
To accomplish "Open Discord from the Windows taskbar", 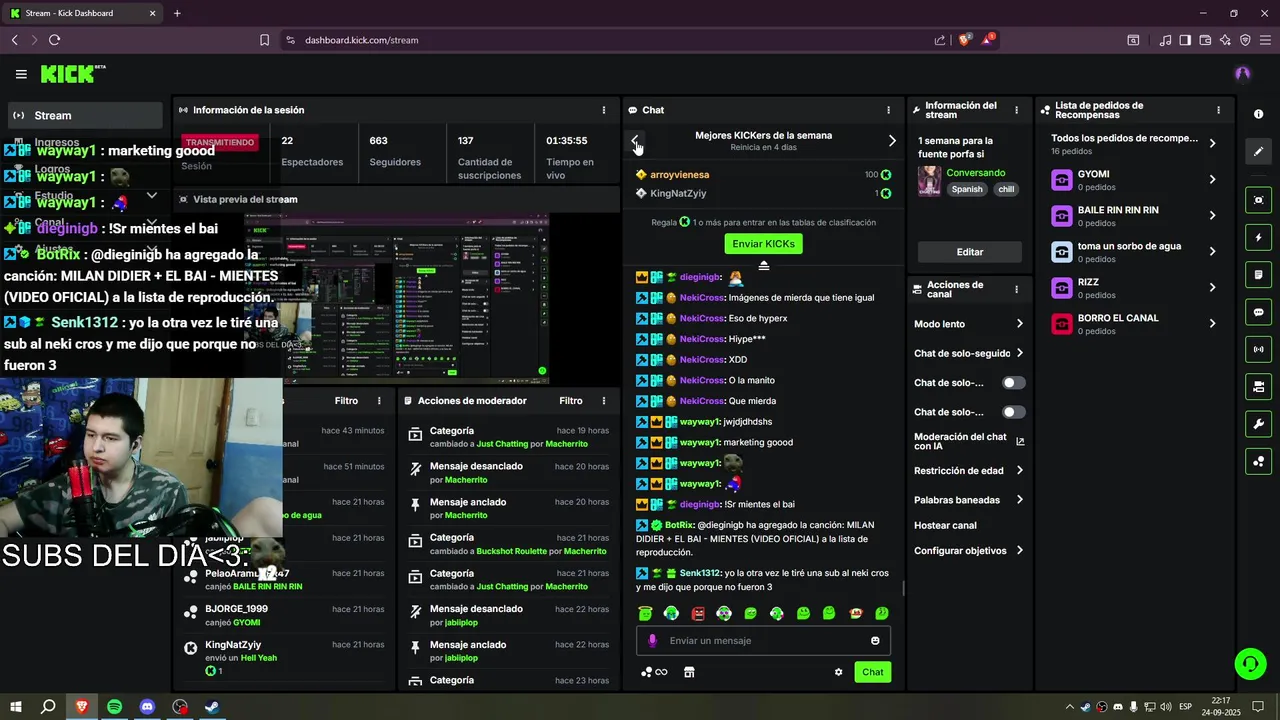I will pyautogui.click(x=147, y=707).
